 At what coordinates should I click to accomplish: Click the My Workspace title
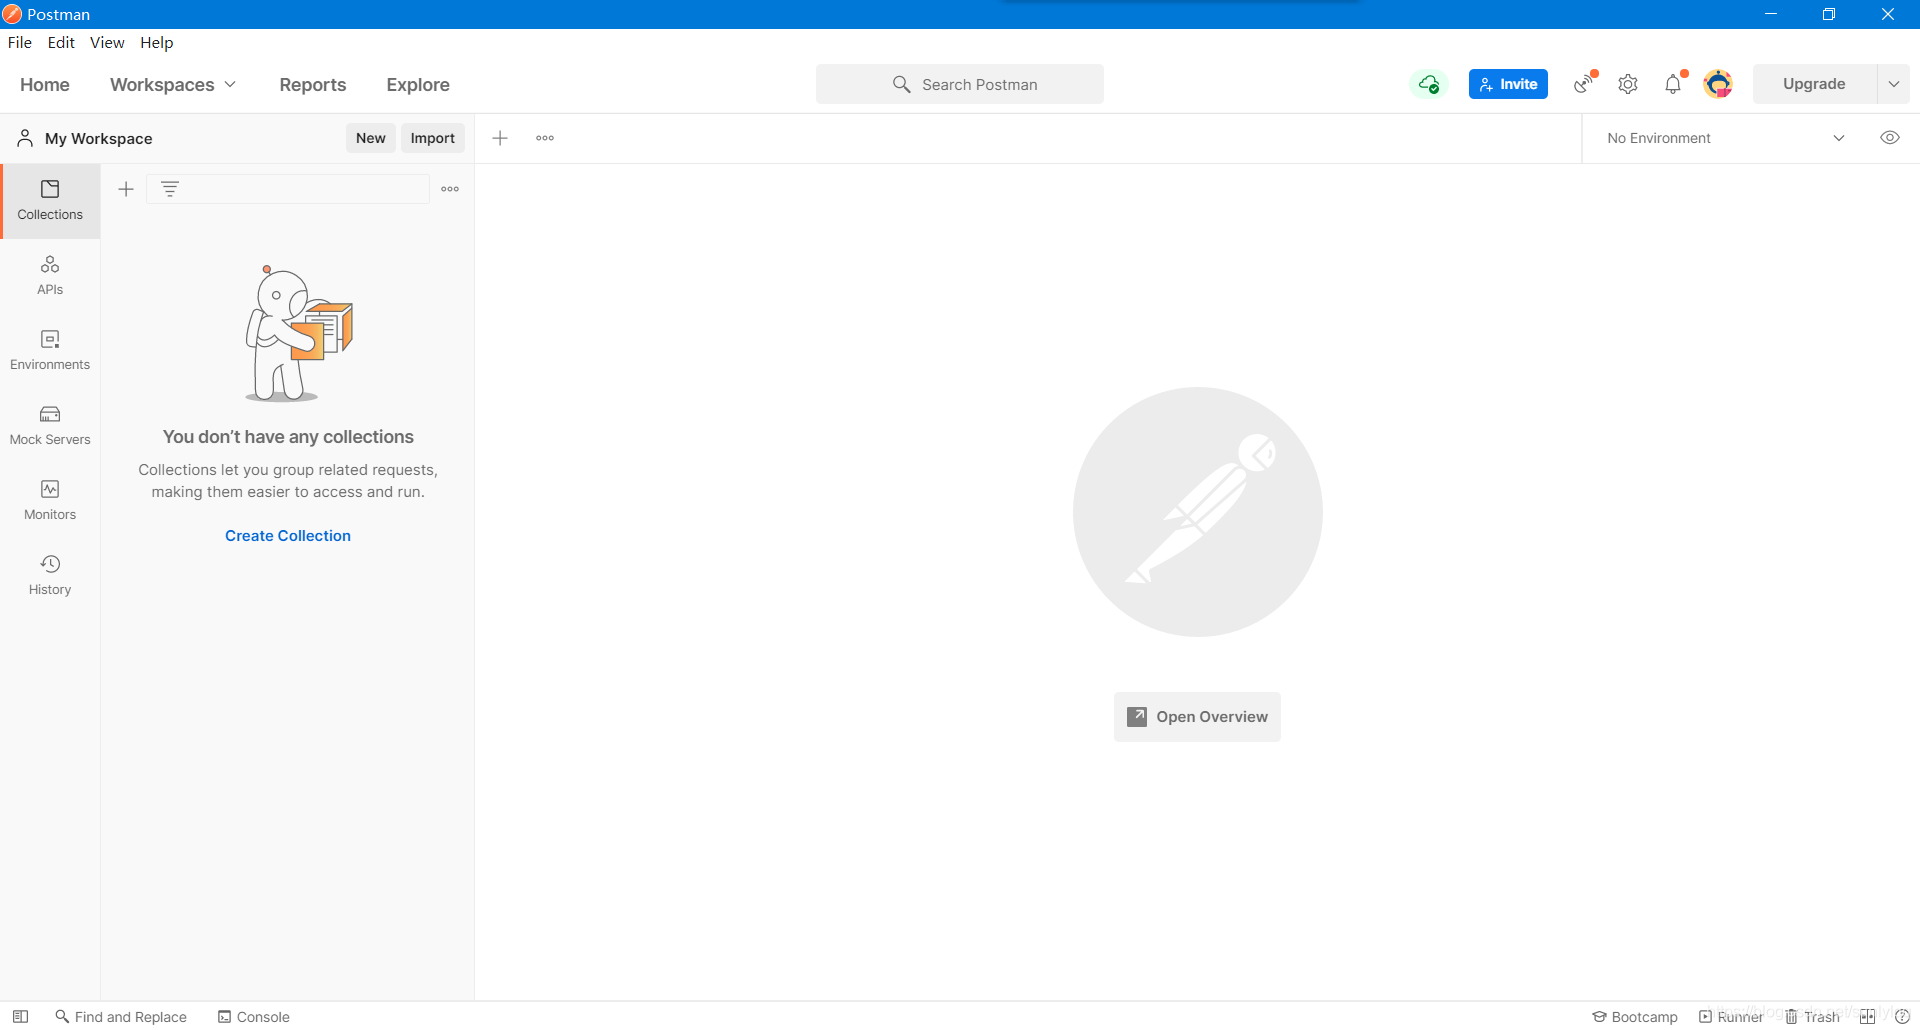coord(99,138)
